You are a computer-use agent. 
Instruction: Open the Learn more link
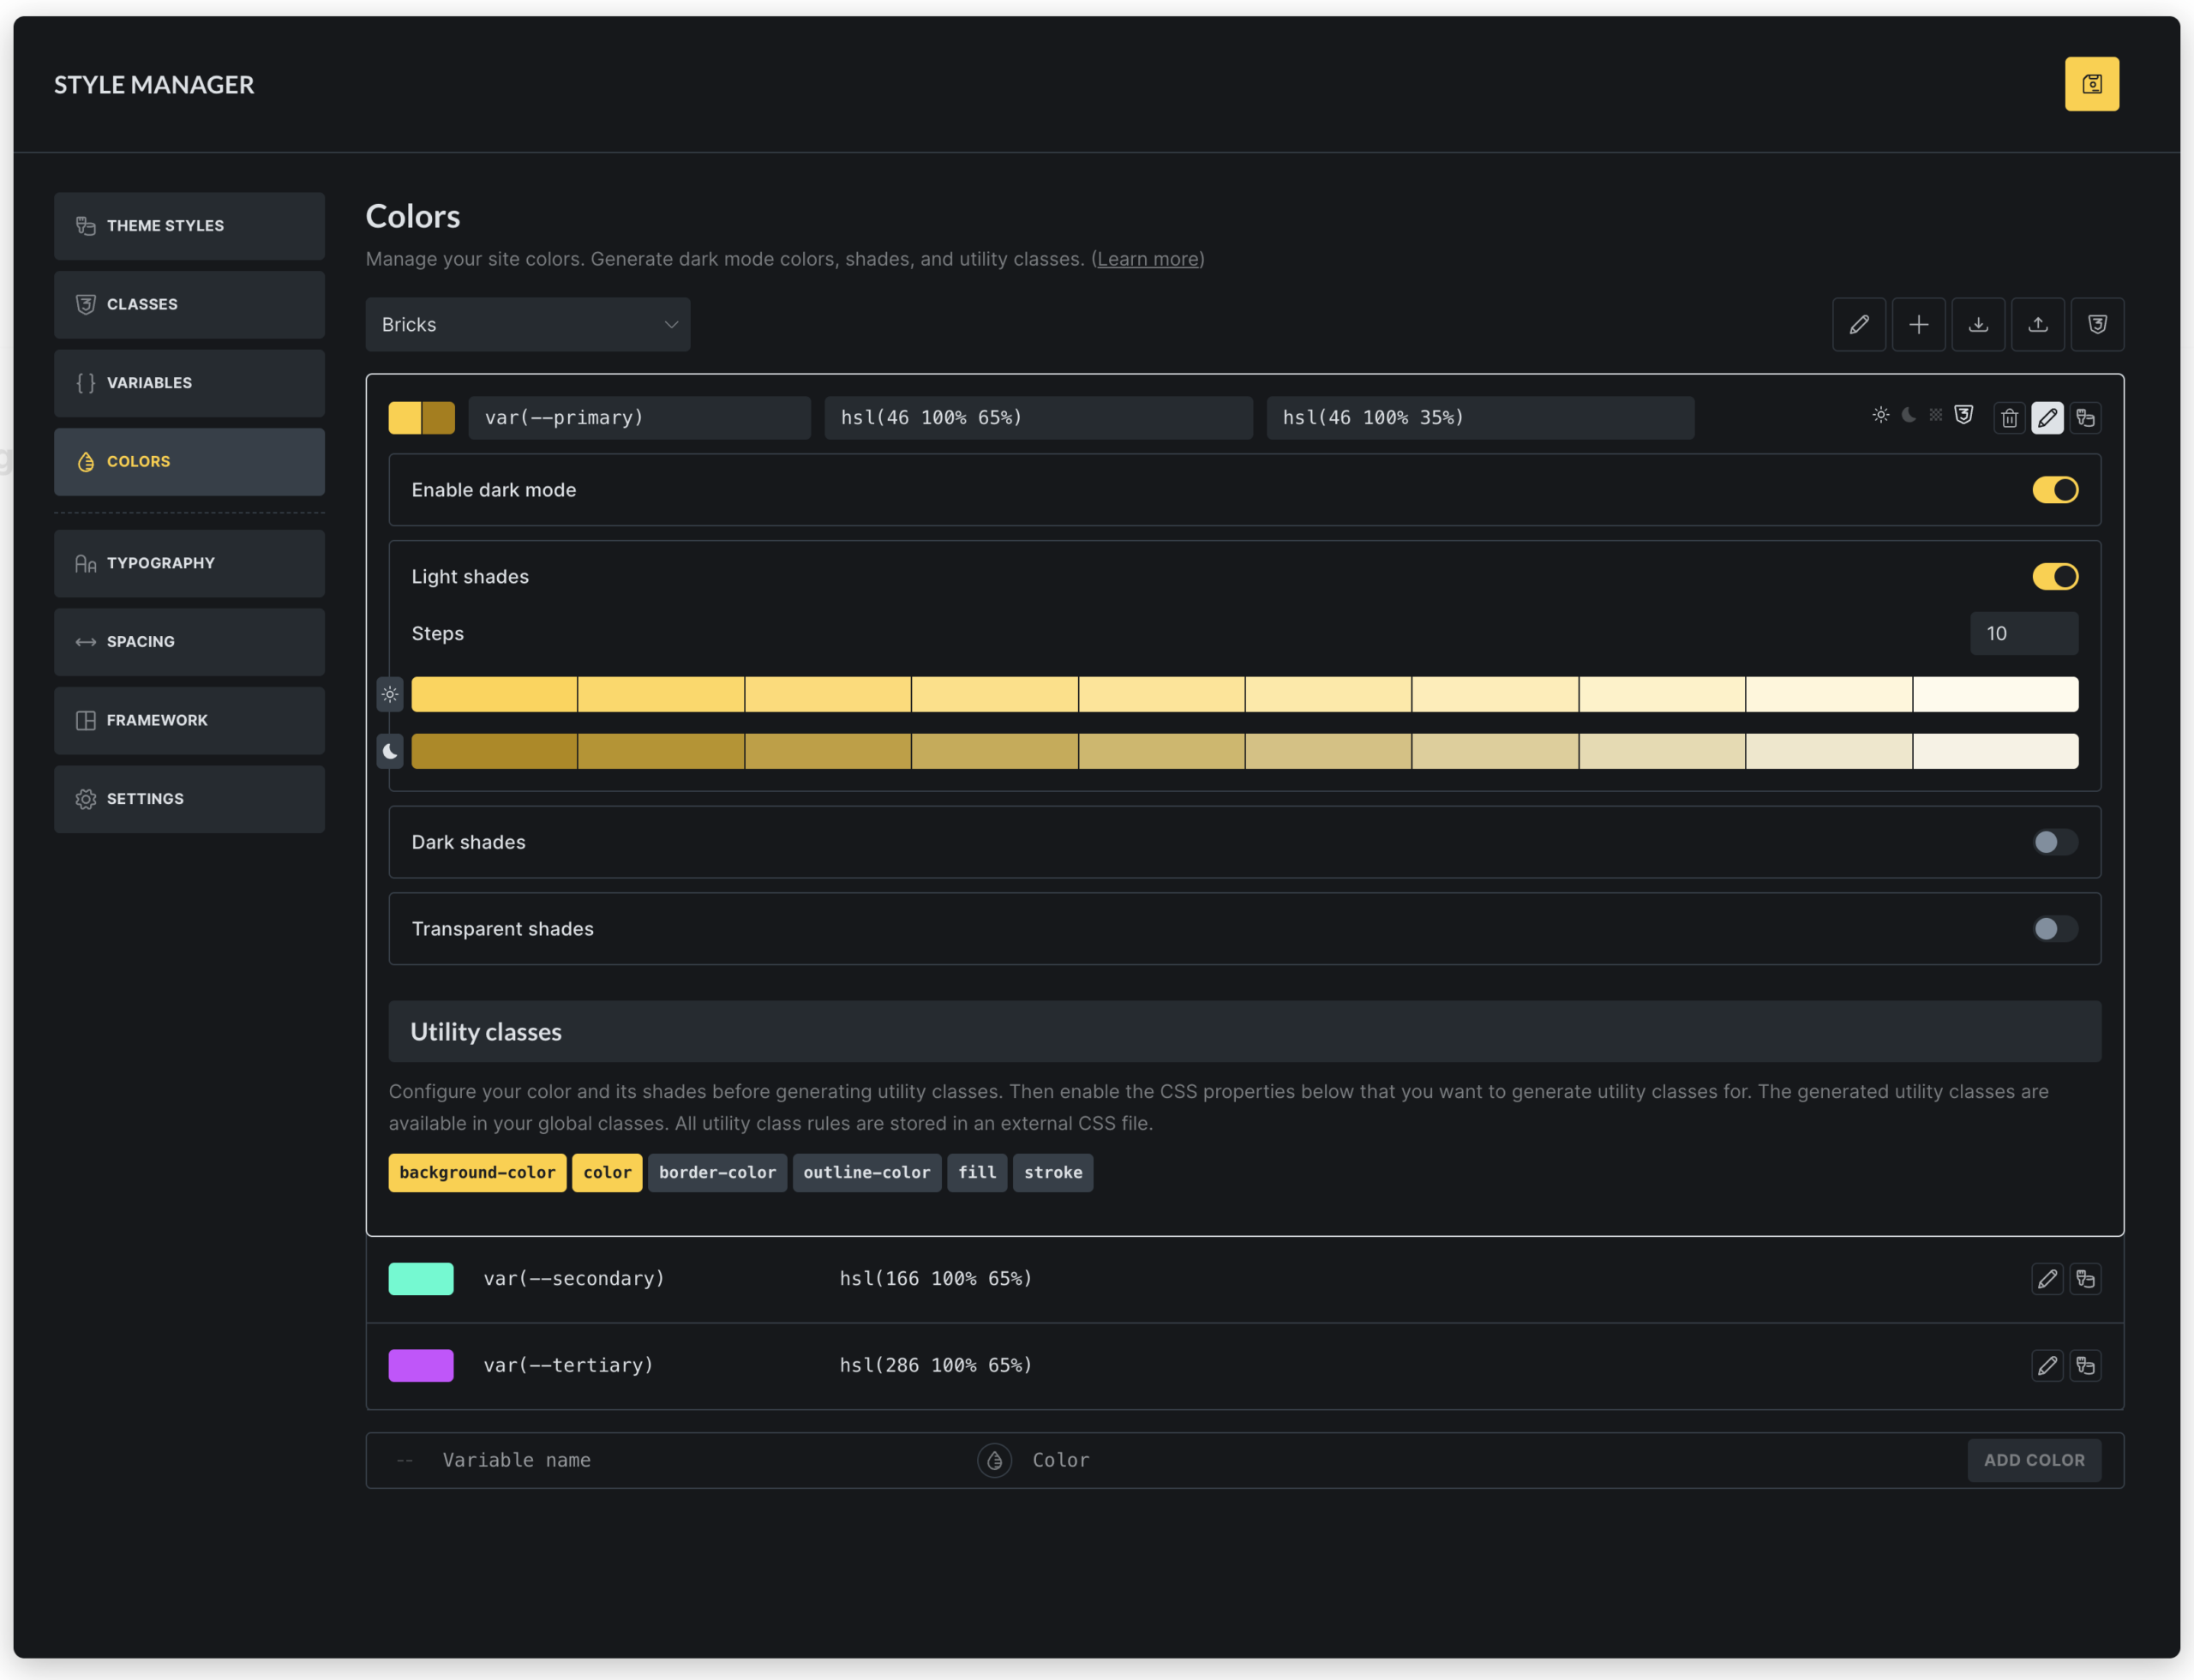1147,258
